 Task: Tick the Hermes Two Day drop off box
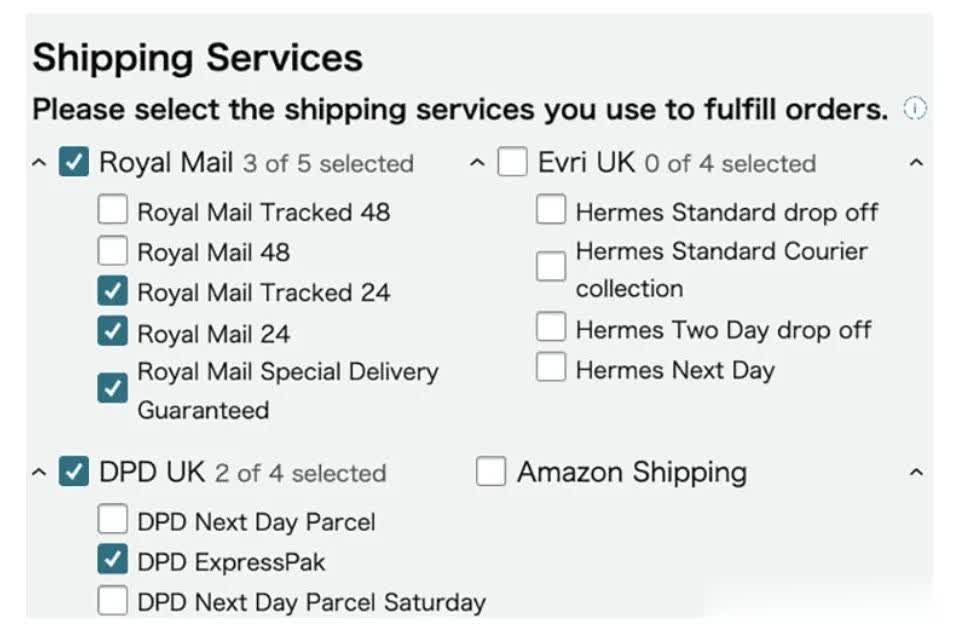point(551,327)
